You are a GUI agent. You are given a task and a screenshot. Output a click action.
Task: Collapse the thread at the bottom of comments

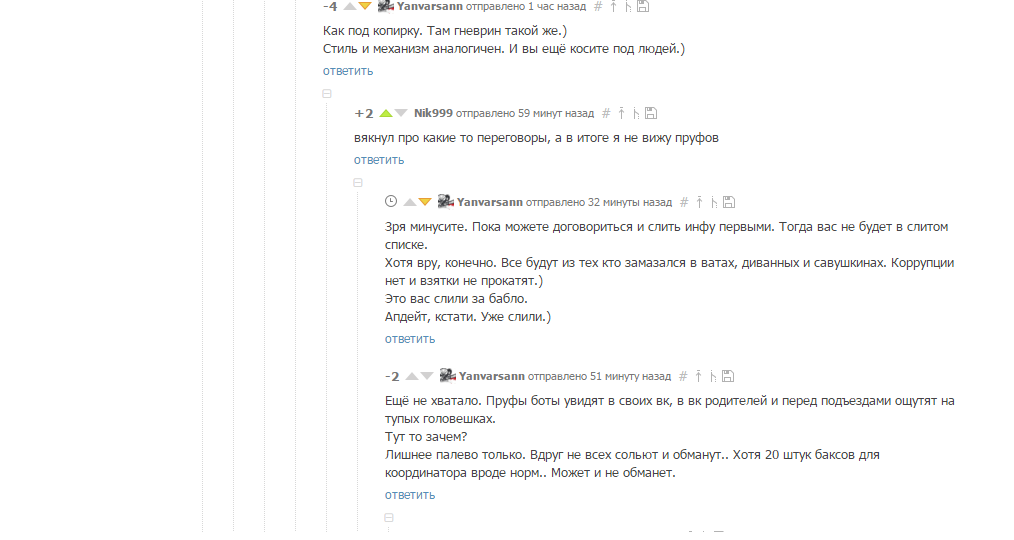(389, 517)
